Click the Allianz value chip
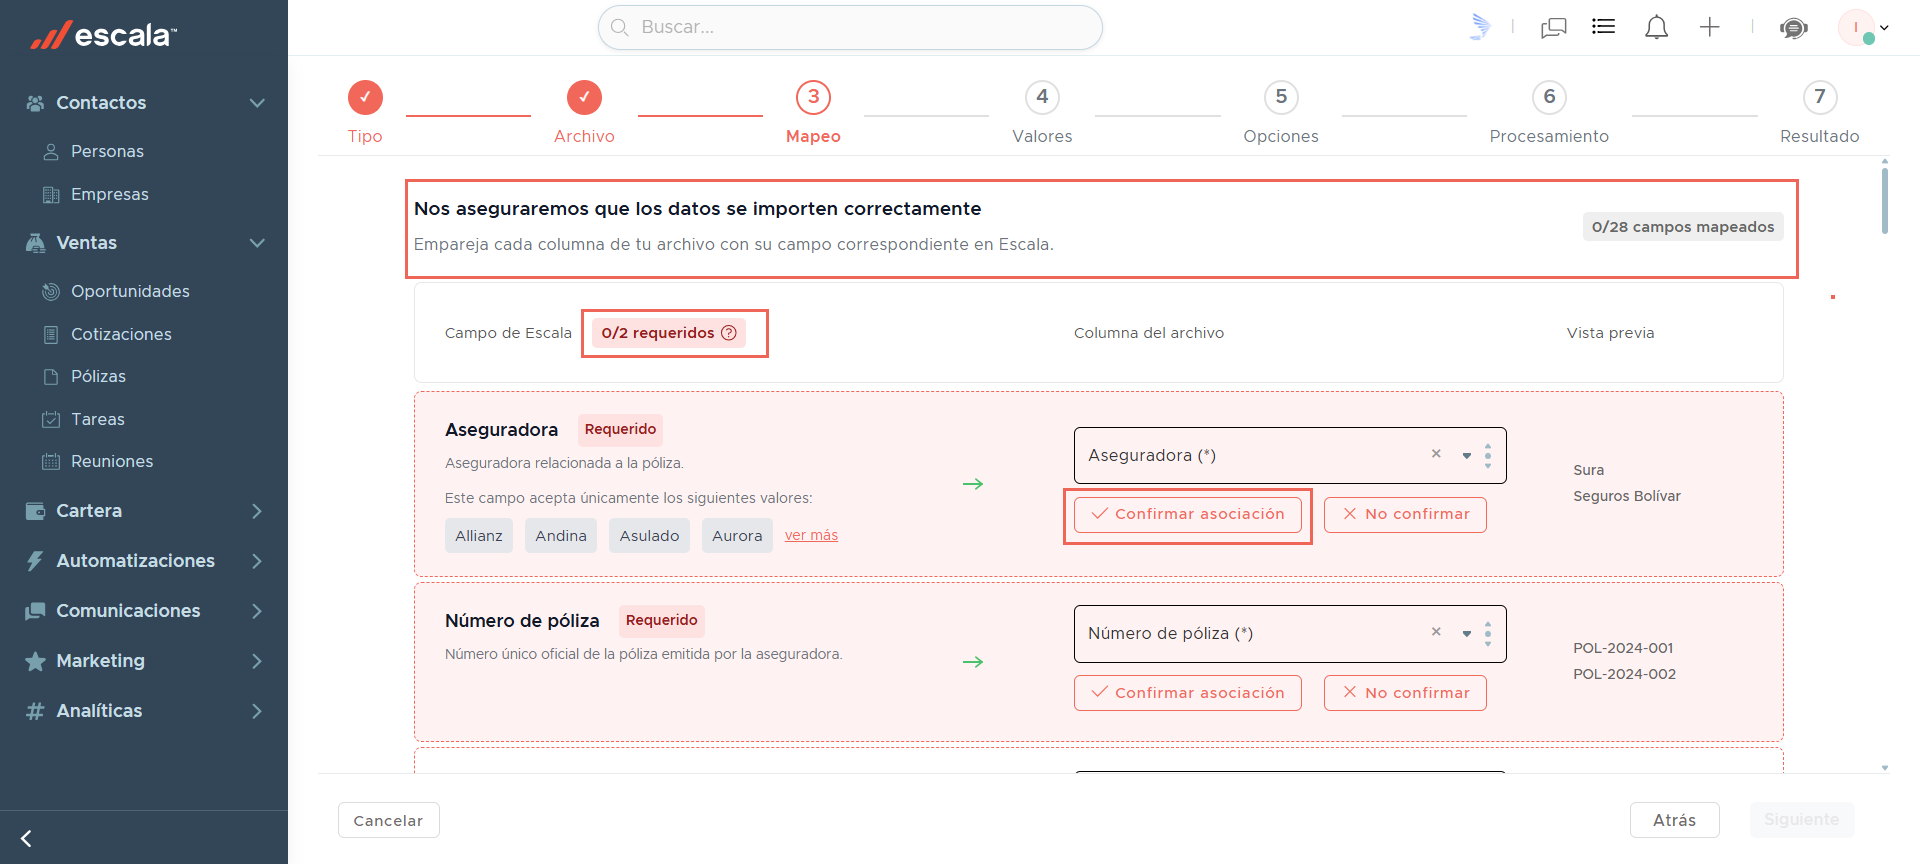The width and height of the screenshot is (1920, 864). [x=479, y=536]
